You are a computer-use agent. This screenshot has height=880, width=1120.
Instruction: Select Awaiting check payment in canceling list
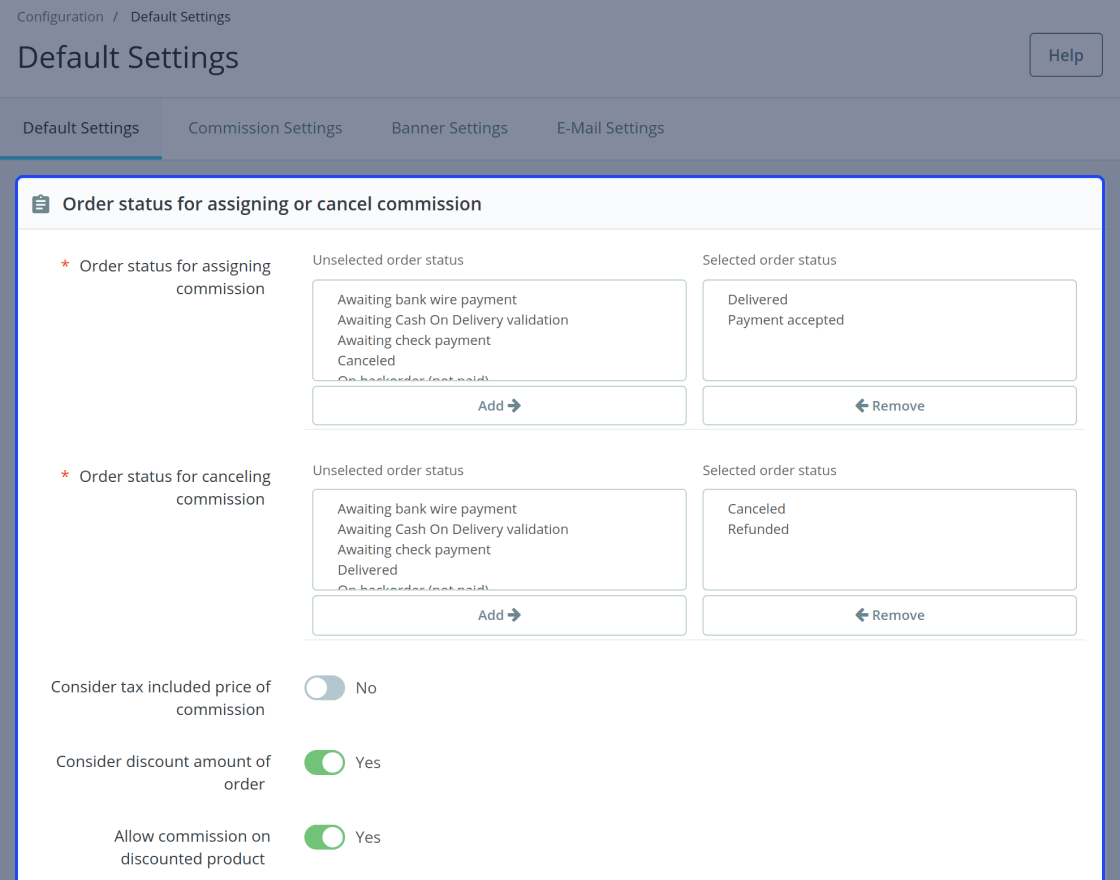point(414,549)
